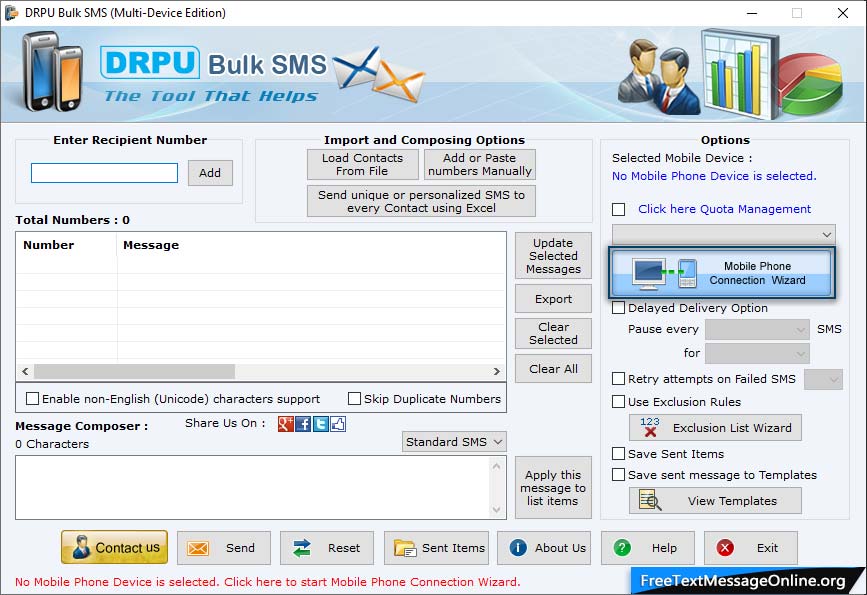Click the thumbs-up like icon

tap(338, 424)
